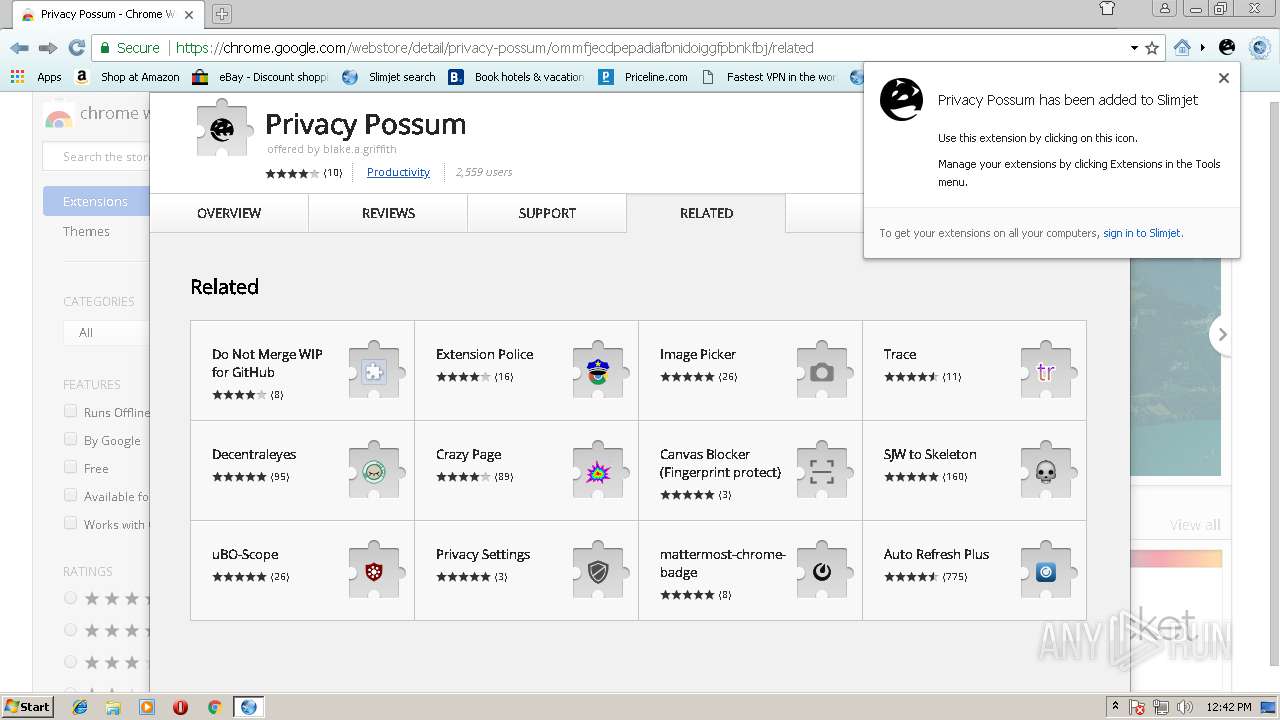Open the Slimjet search bookmark

[388, 77]
